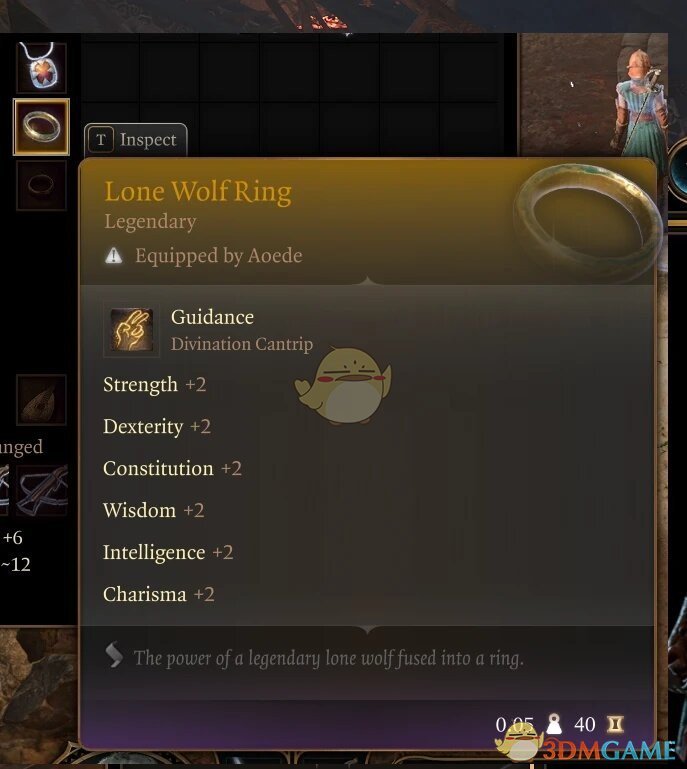Click the T Inspect button
The width and height of the screenshot is (687, 769).
point(135,140)
